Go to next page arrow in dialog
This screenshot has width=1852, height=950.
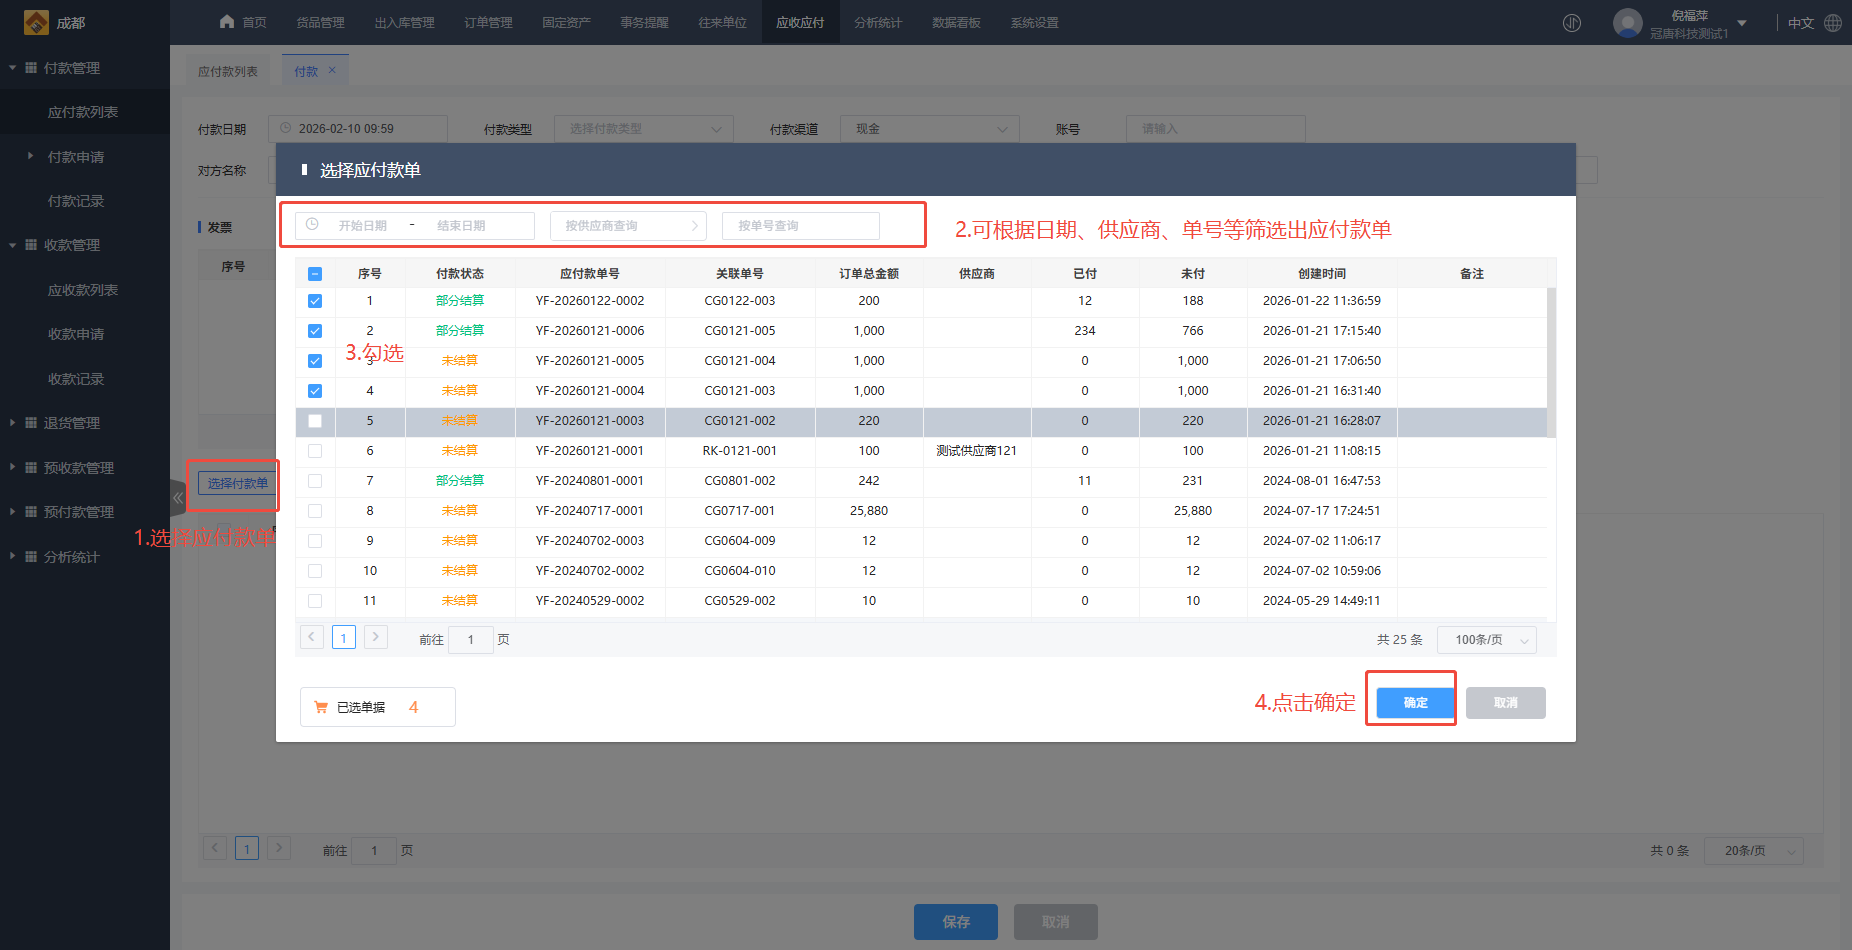point(376,637)
